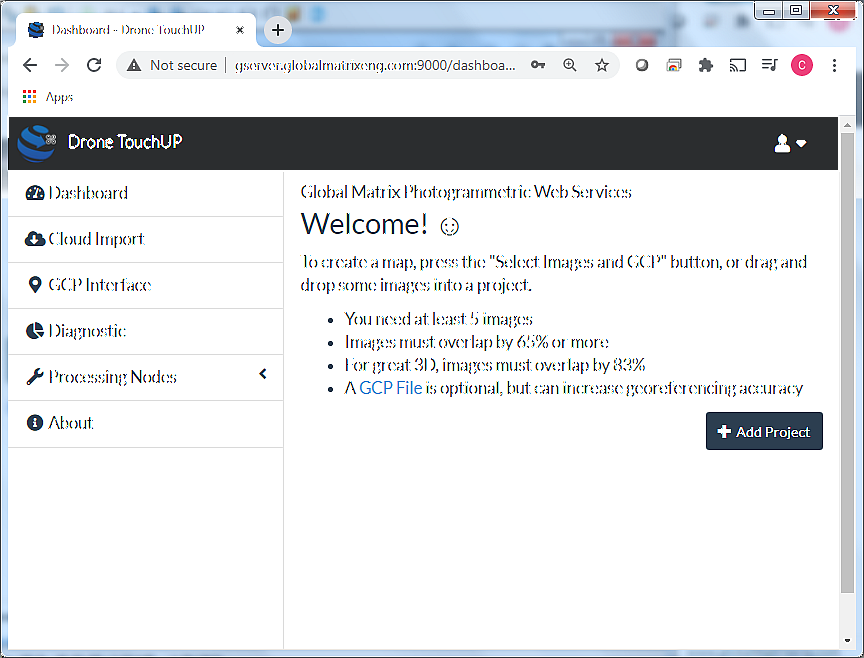Click the page vertical scrollbar
The width and height of the screenshot is (864, 658).
tap(847, 360)
